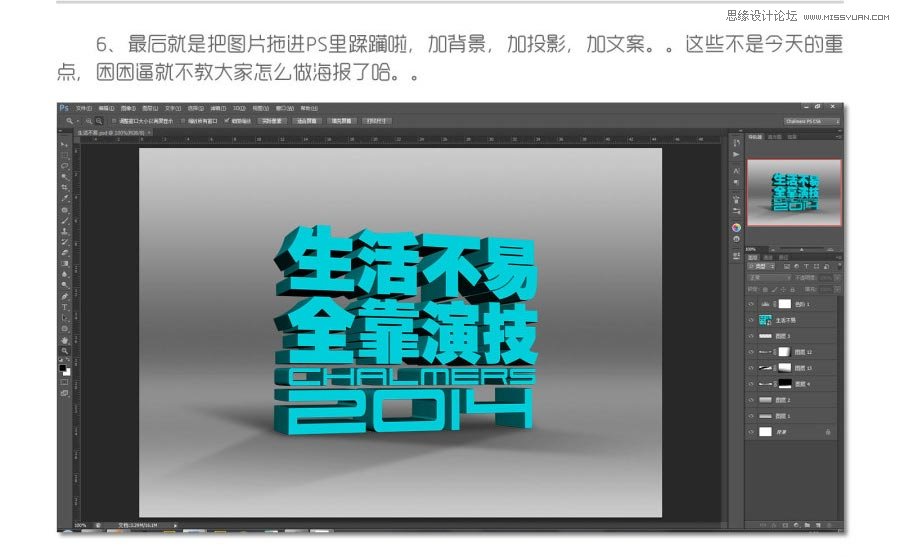Click the Zoom In magnifier in options bar

tap(89, 121)
